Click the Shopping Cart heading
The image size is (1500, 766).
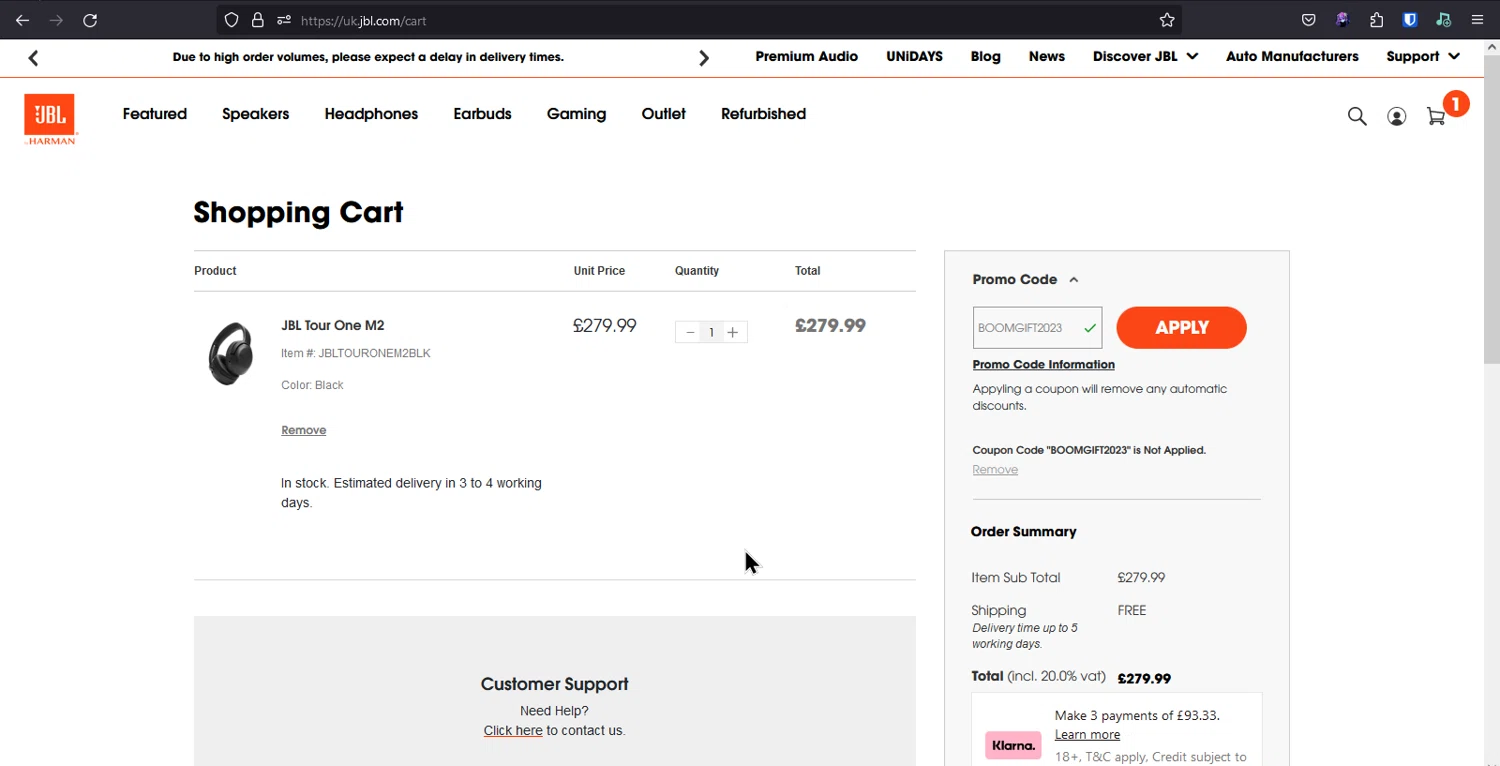(x=298, y=212)
